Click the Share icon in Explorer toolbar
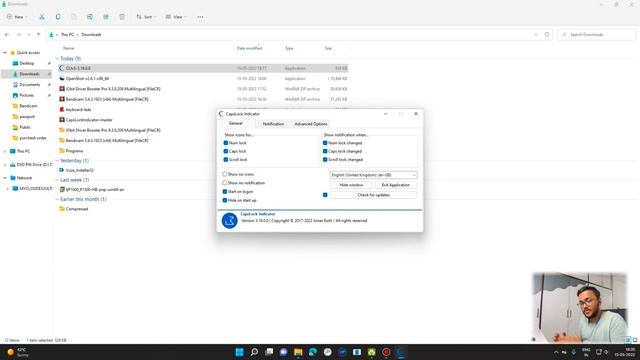Viewport: 640px width, 360px height. [106, 17]
